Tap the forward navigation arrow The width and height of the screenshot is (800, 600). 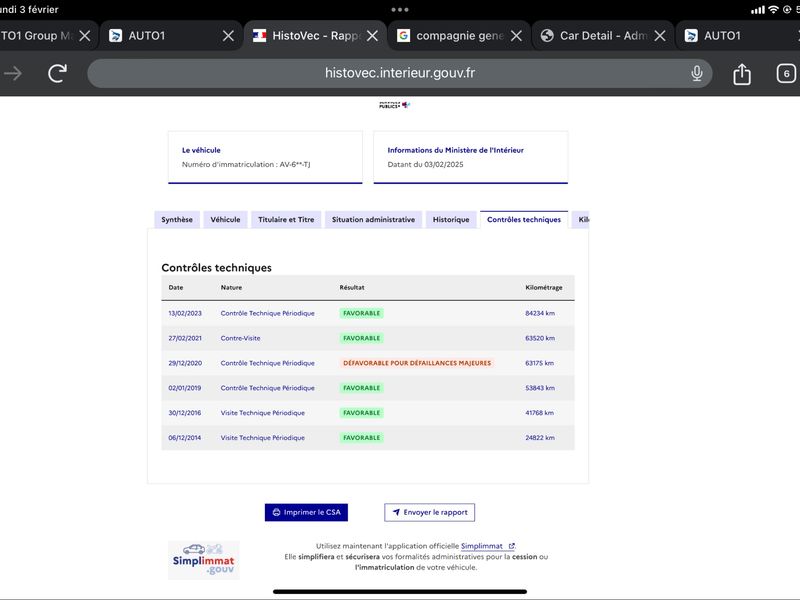13,73
